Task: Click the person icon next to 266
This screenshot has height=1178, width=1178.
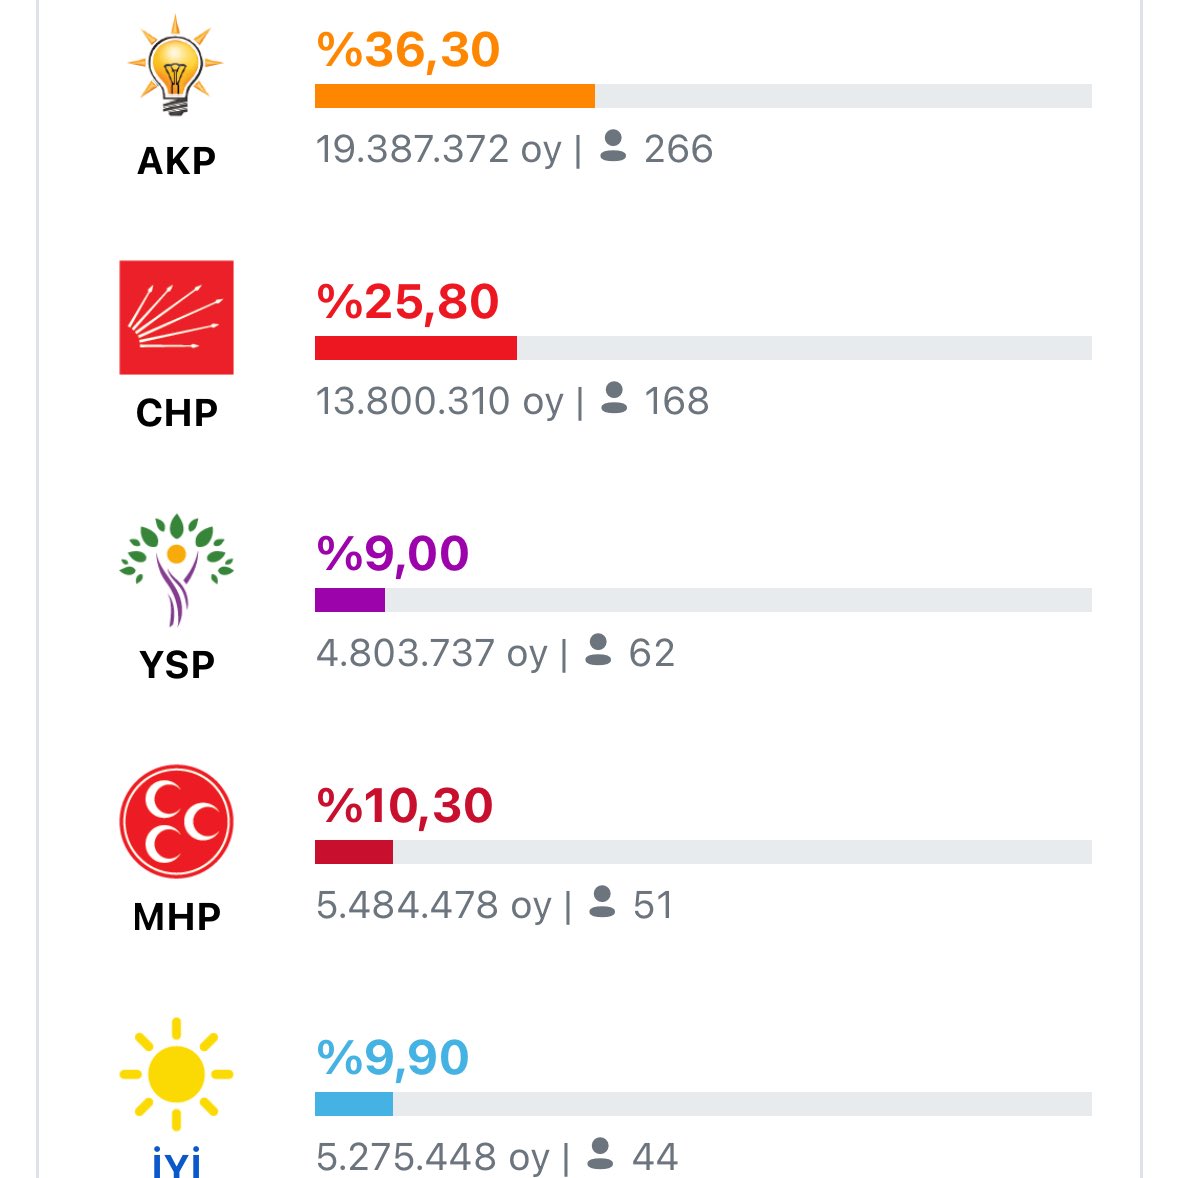Action: point(613,146)
